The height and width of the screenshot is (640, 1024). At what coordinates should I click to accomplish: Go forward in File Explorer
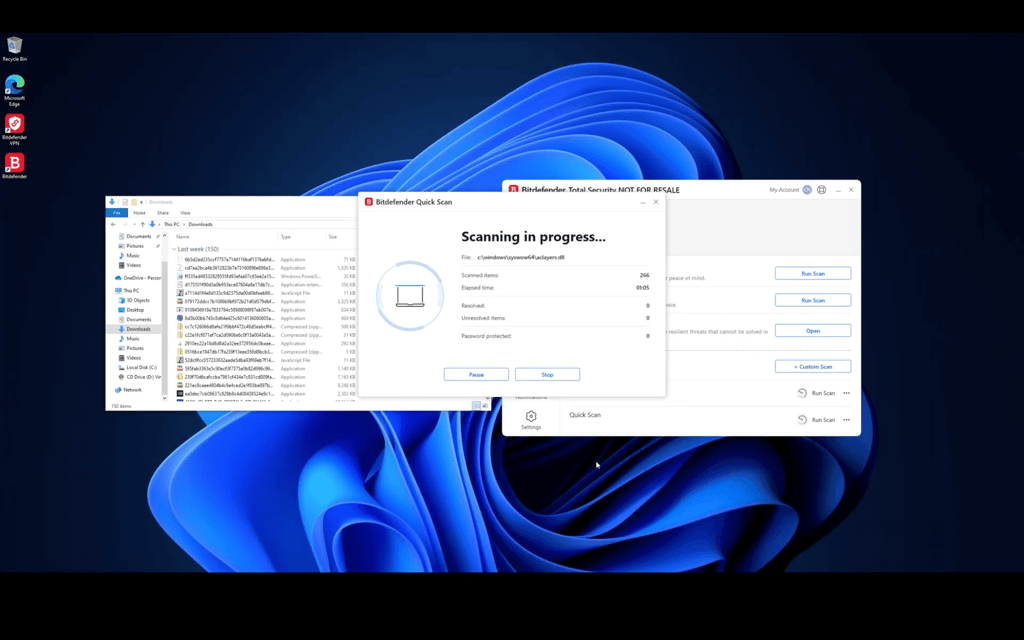(x=125, y=224)
